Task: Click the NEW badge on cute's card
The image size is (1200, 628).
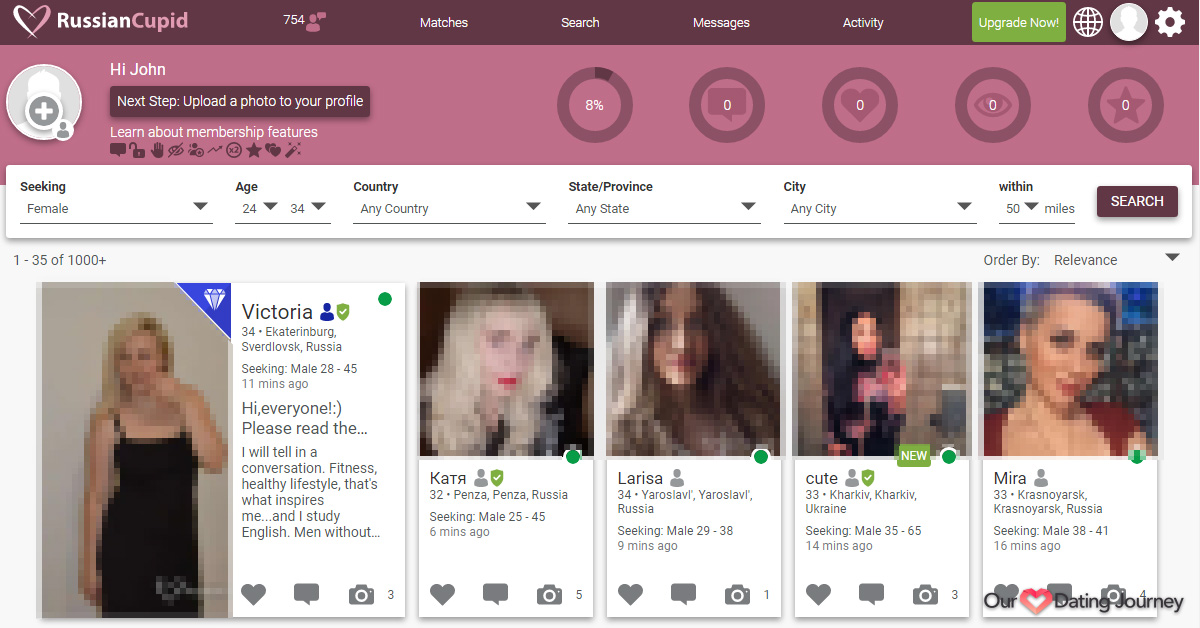Action: [x=914, y=456]
